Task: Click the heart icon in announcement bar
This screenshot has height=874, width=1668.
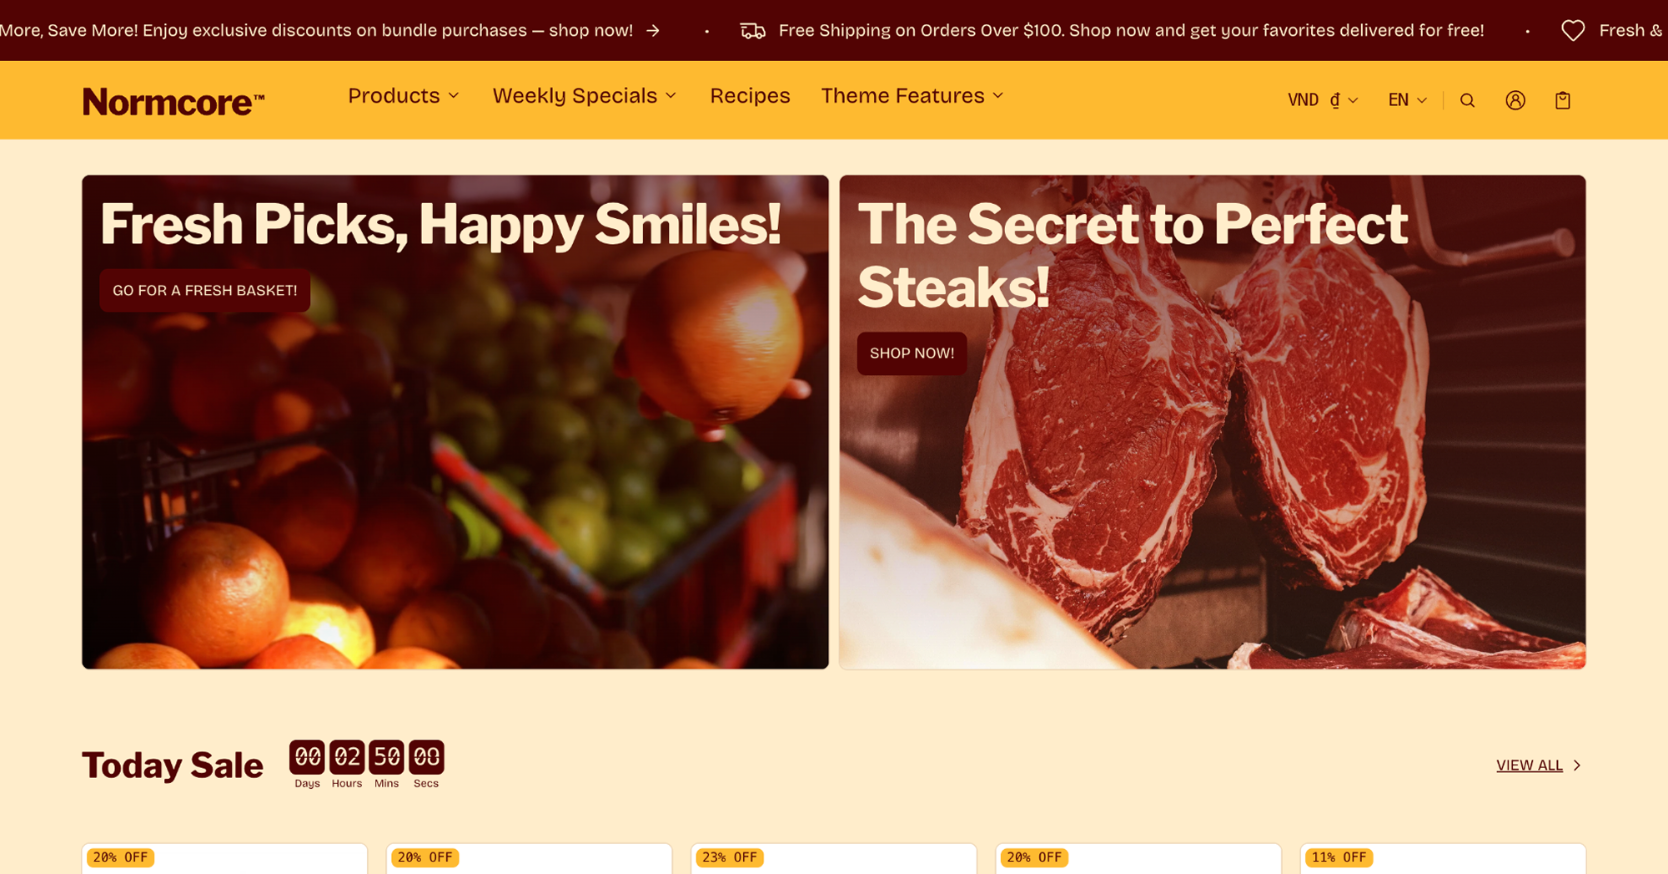Action: tap(1573, 31)
